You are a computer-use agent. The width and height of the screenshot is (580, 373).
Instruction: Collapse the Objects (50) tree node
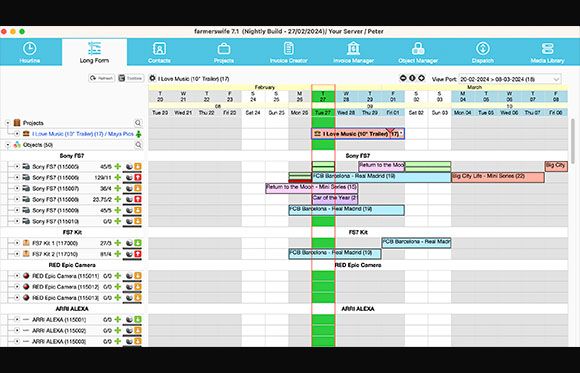point(8,145)
